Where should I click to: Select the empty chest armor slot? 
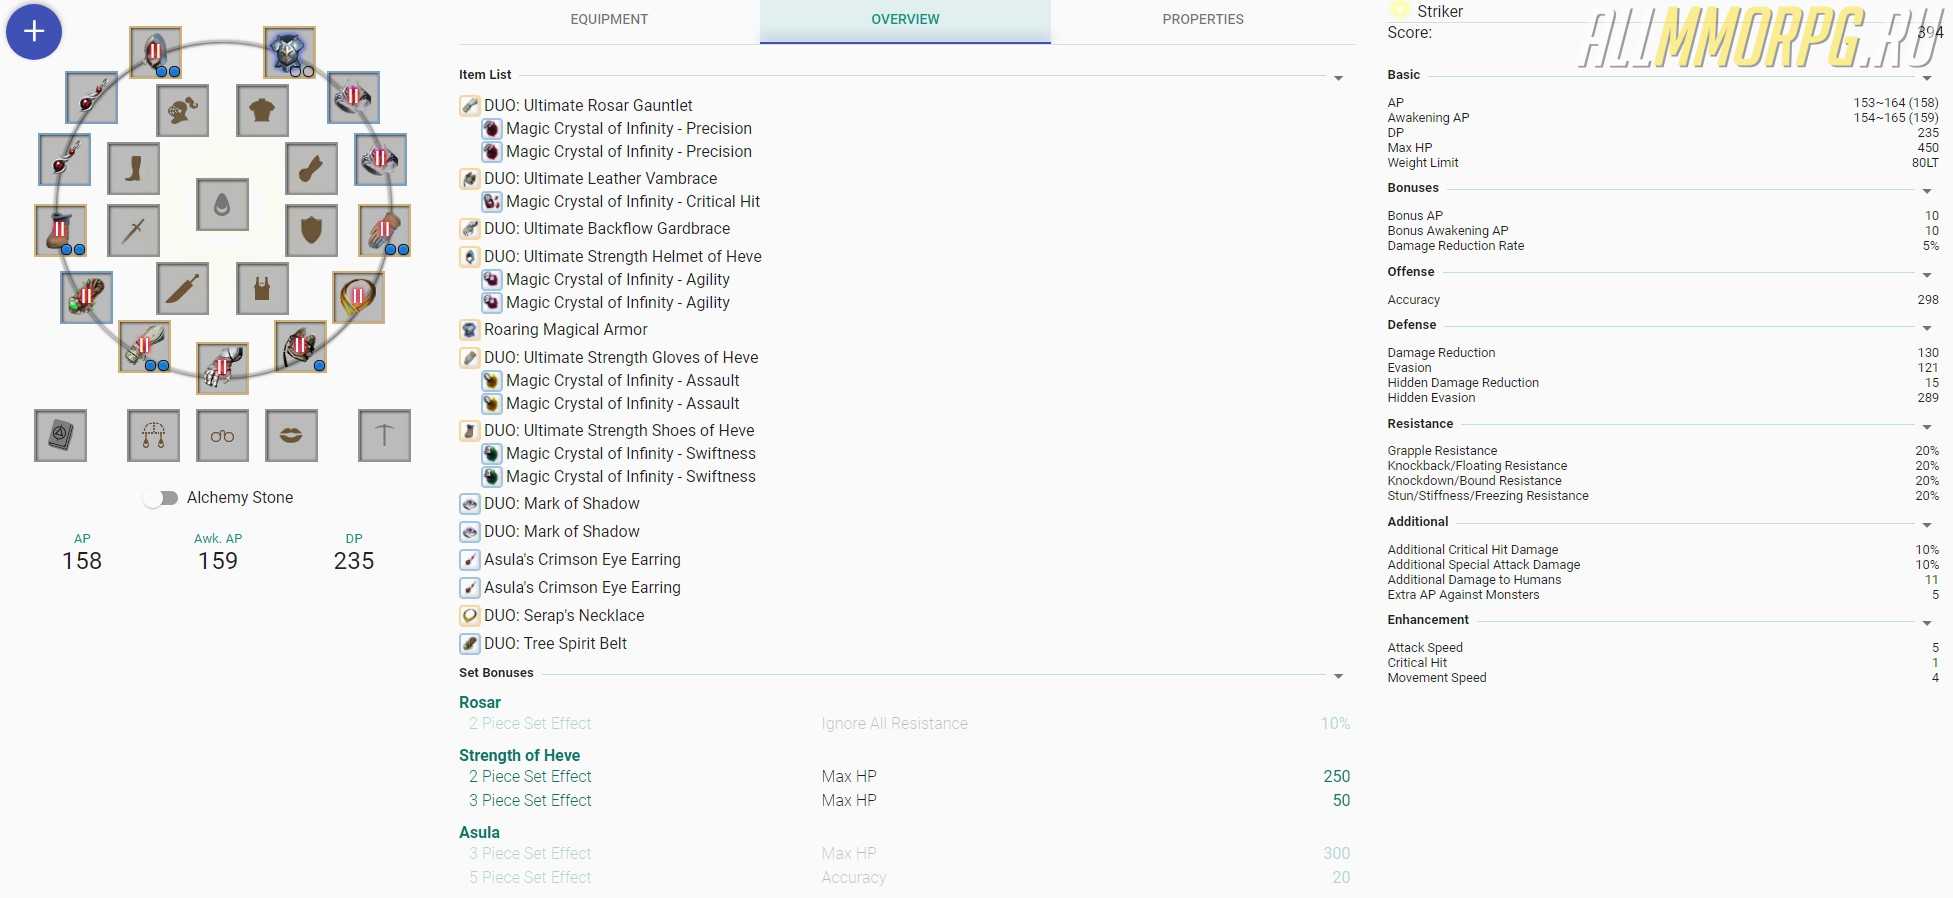(x=262, y=110)
